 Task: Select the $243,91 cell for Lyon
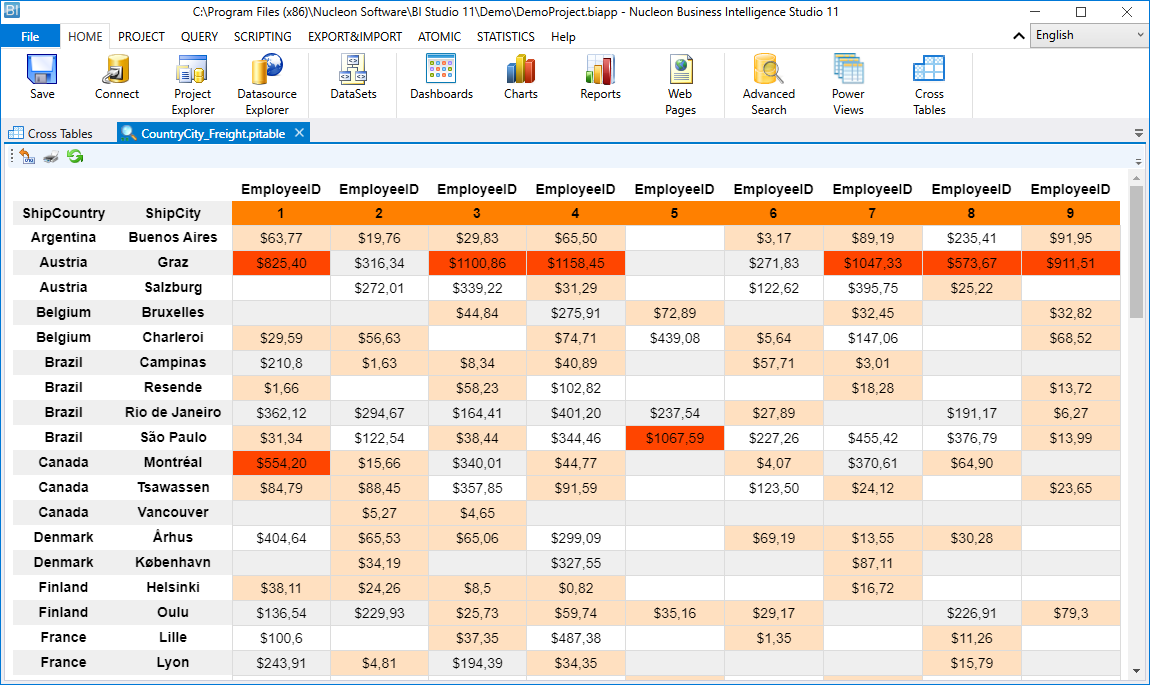[x=282, y=663]
